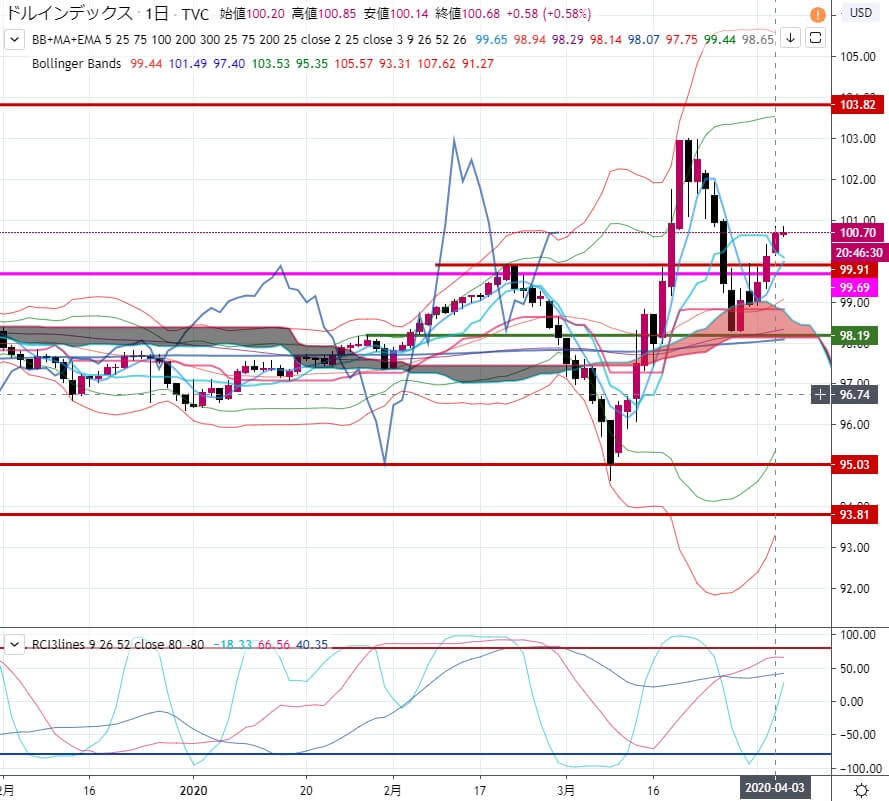
Task: Click the 2020 label on the time axis
Action: tap(193, 790)
